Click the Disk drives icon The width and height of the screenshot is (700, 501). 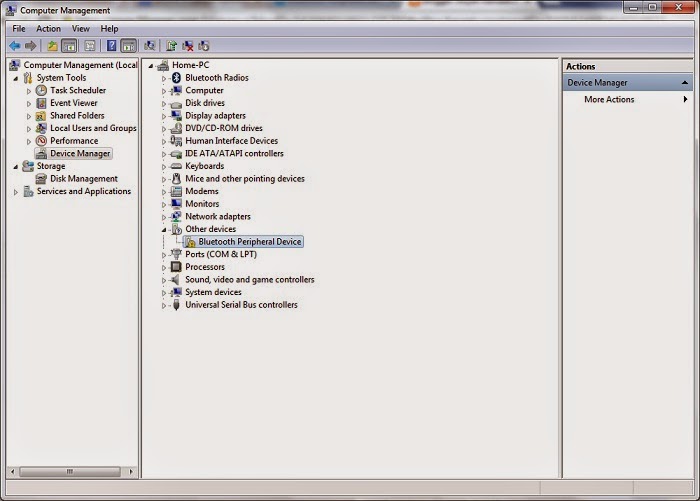coord(176,104)
